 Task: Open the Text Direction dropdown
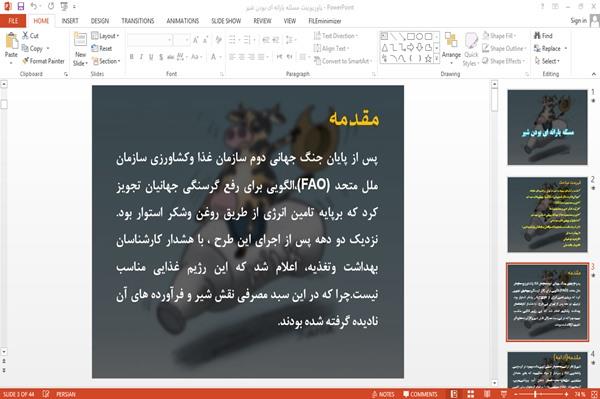coord(336,36)
